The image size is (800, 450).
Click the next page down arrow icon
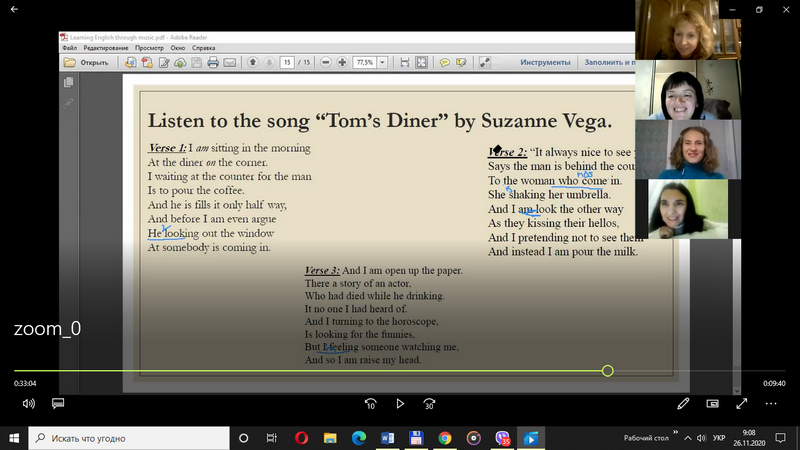coord(269,62)
